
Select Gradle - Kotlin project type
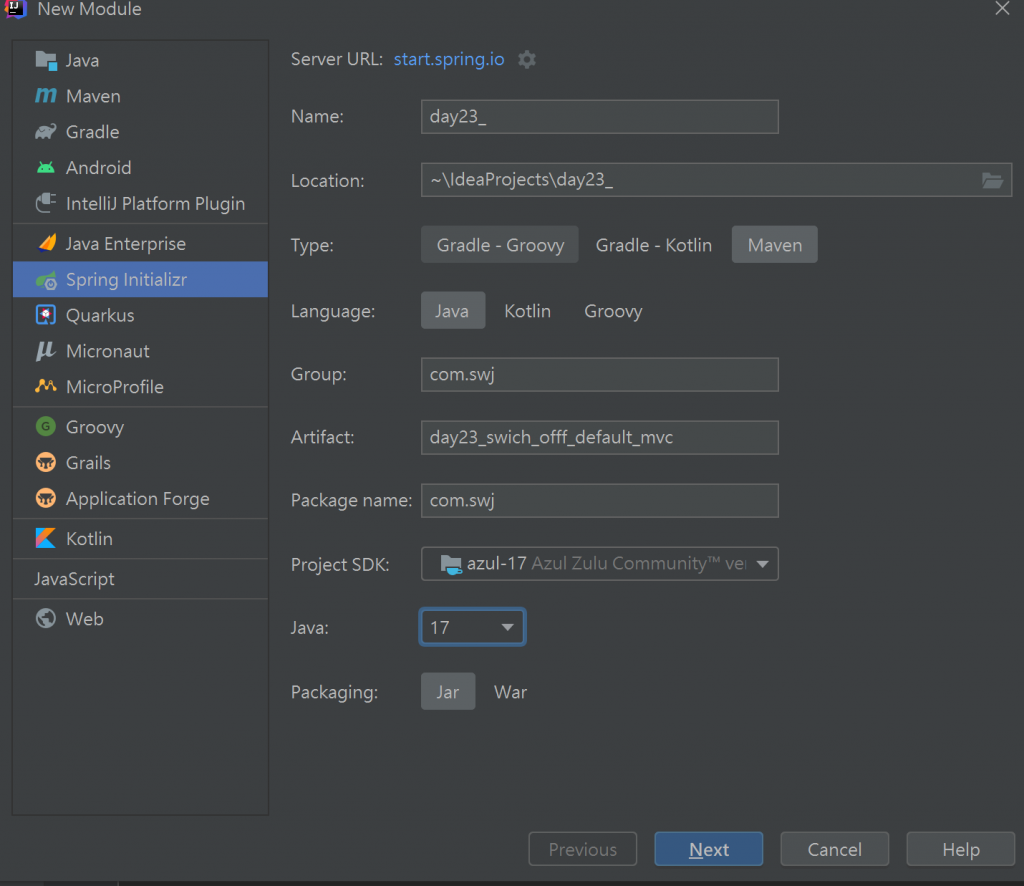[654, 245]
